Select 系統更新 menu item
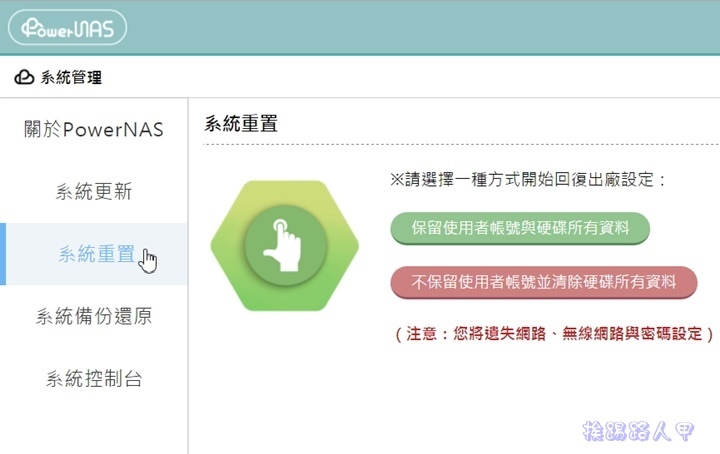720x454 pixels. (x=94, y=191)
